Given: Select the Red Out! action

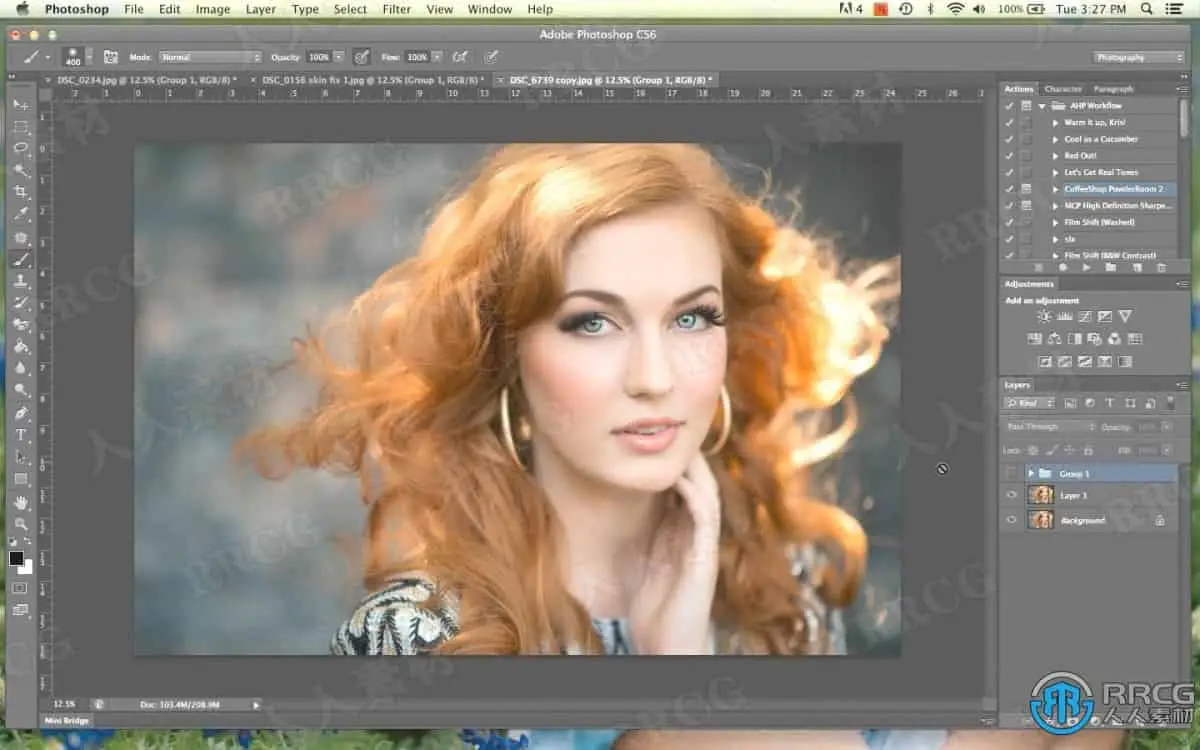Looking at the screenshot, I should coord(1080,156).
